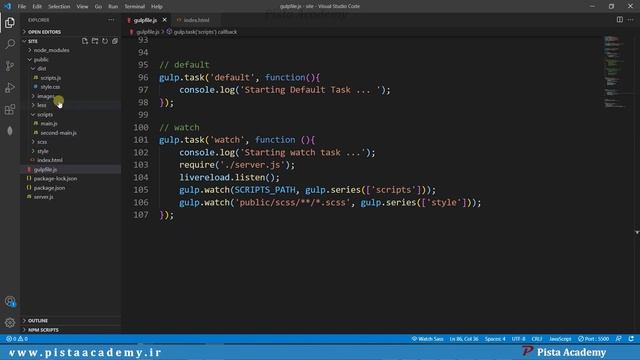Image resolution: width=640 pixels, height=360 pixels.
Task: Collapse the dist folder
Action: click(x=71, y=69)
